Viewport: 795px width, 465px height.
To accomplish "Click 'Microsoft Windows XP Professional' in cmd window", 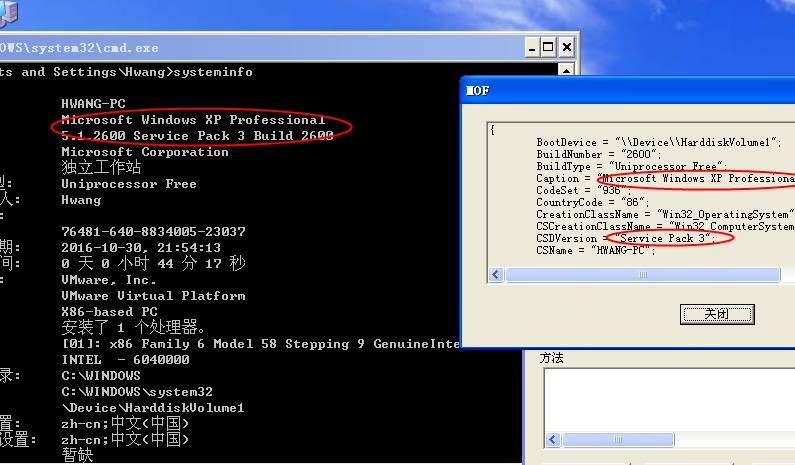I will pos(193,120).
